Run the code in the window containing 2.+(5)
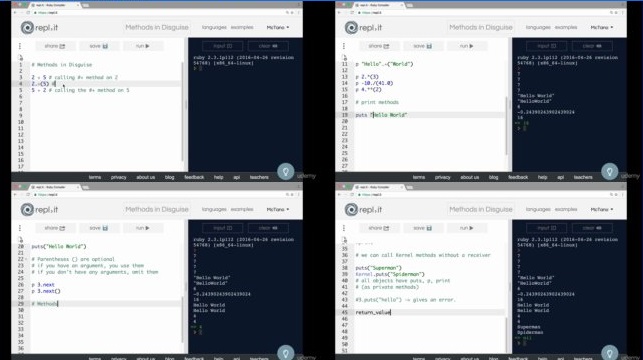643x360 pixels. coord(142,46)
